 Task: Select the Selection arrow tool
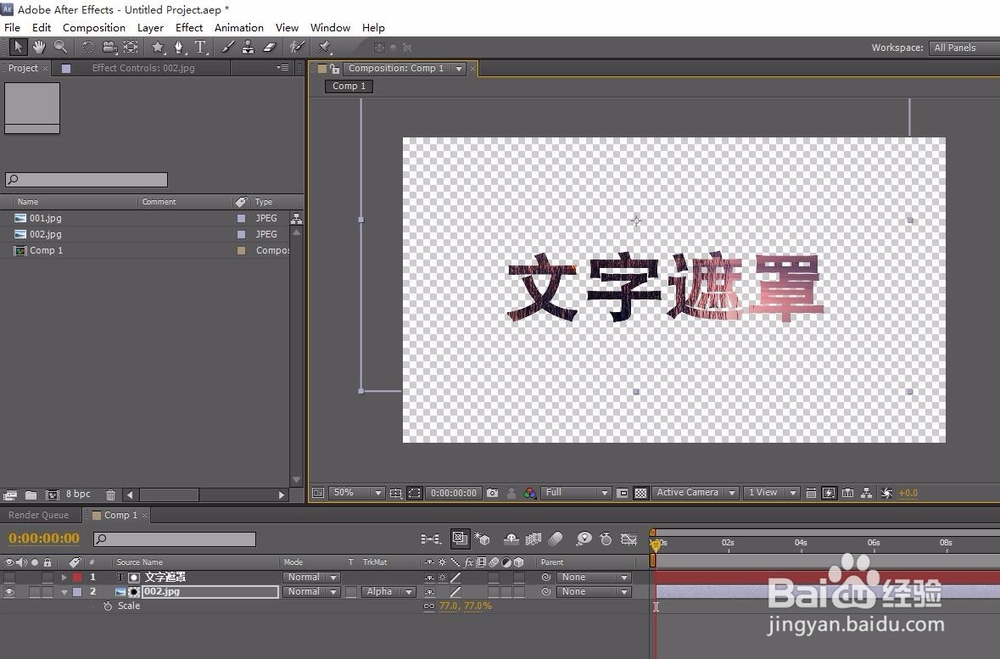tap(17, 47)
